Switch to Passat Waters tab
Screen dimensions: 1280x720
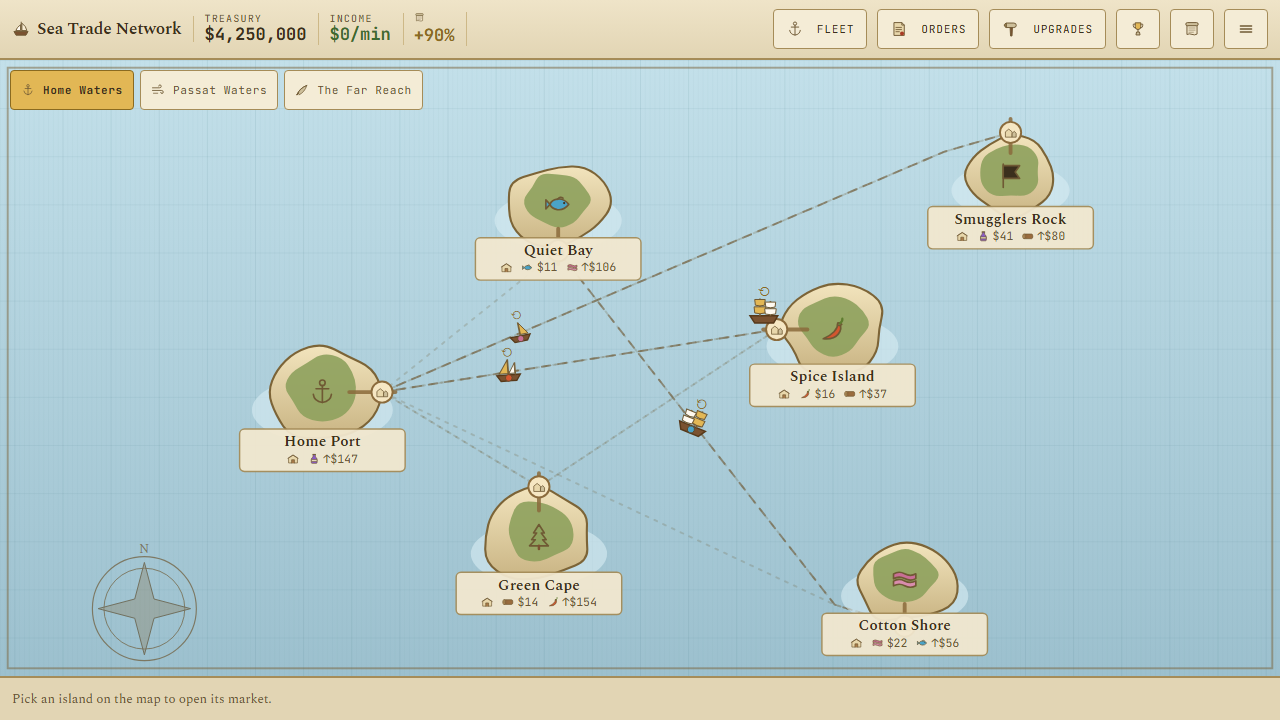tap(209, 90)
